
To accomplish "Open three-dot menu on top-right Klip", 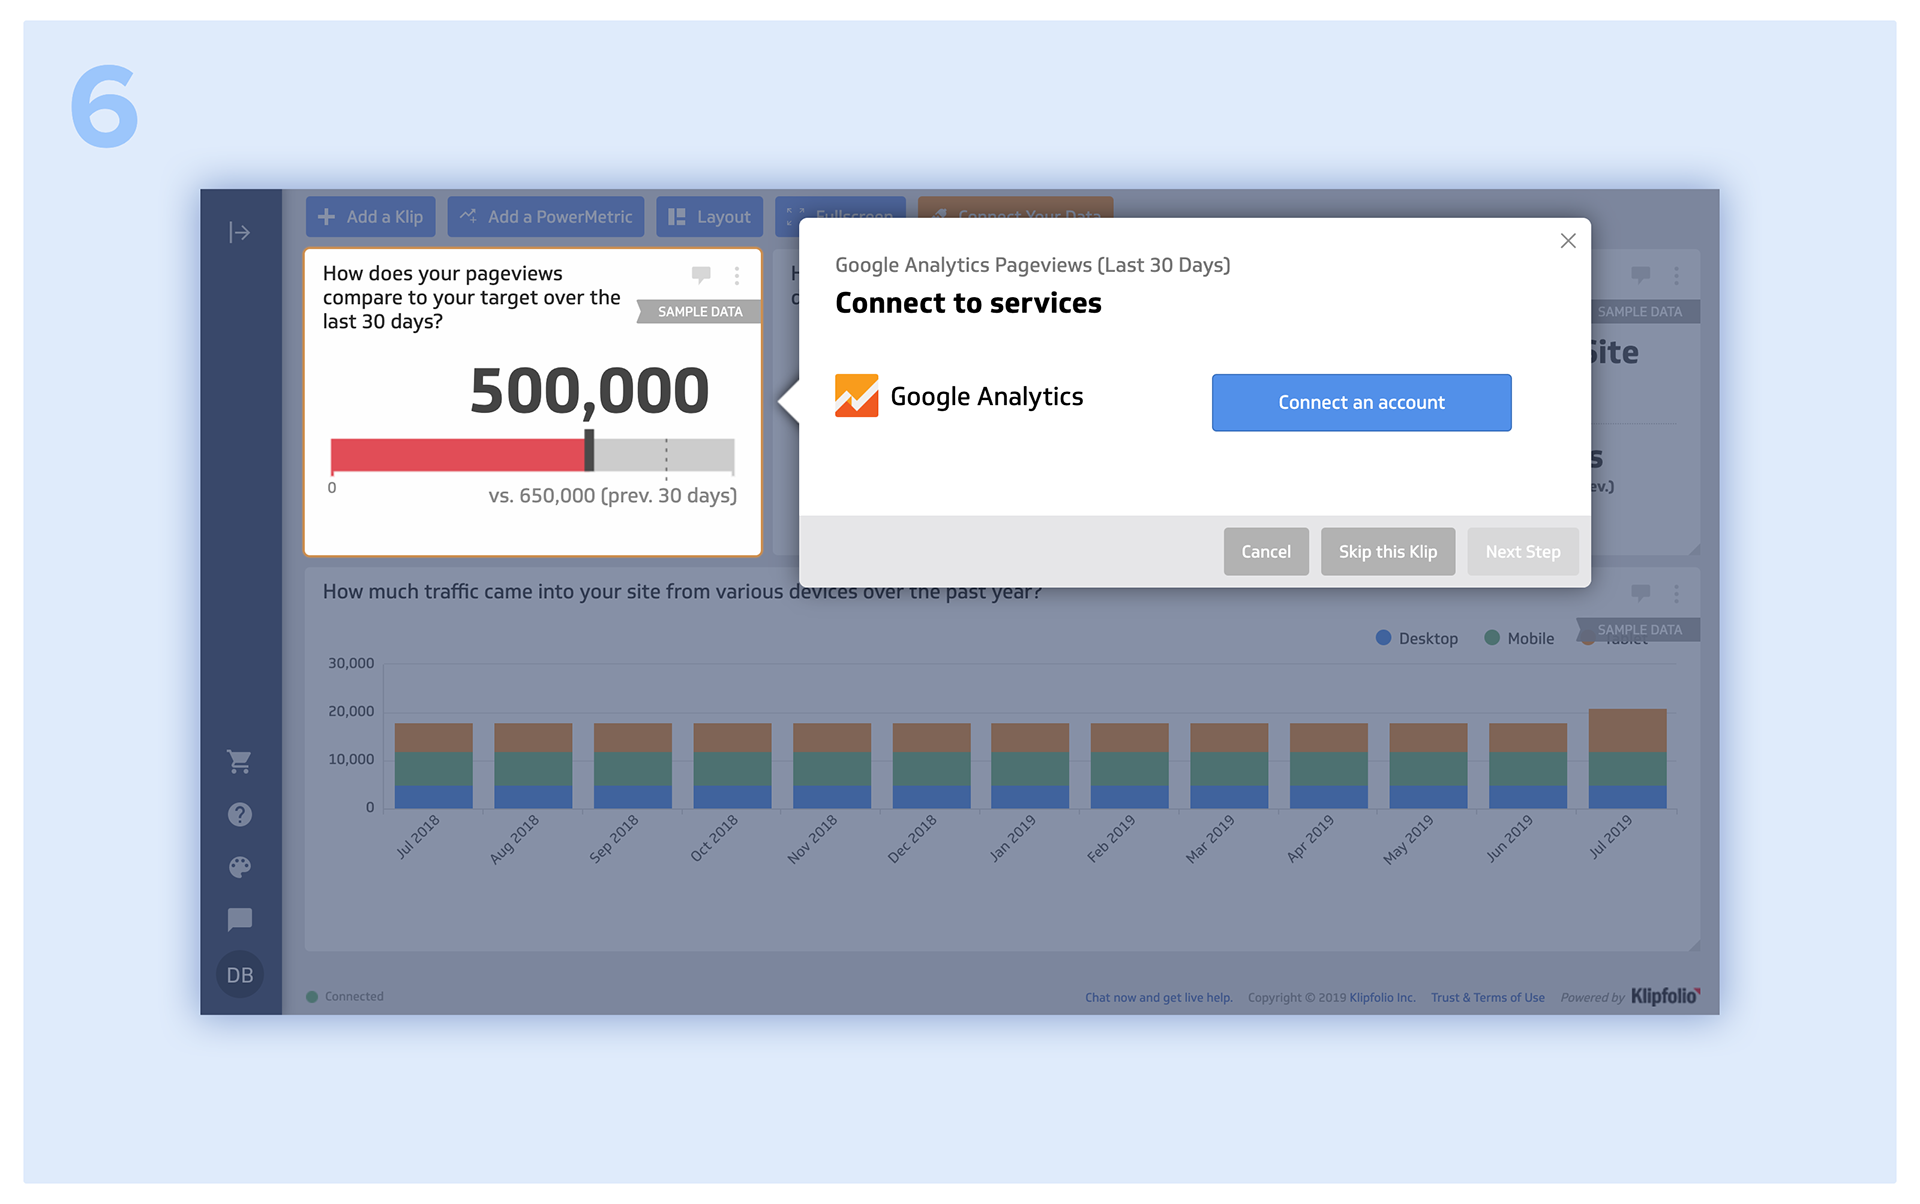I will pyautogui.click(x=1677, y=275).
